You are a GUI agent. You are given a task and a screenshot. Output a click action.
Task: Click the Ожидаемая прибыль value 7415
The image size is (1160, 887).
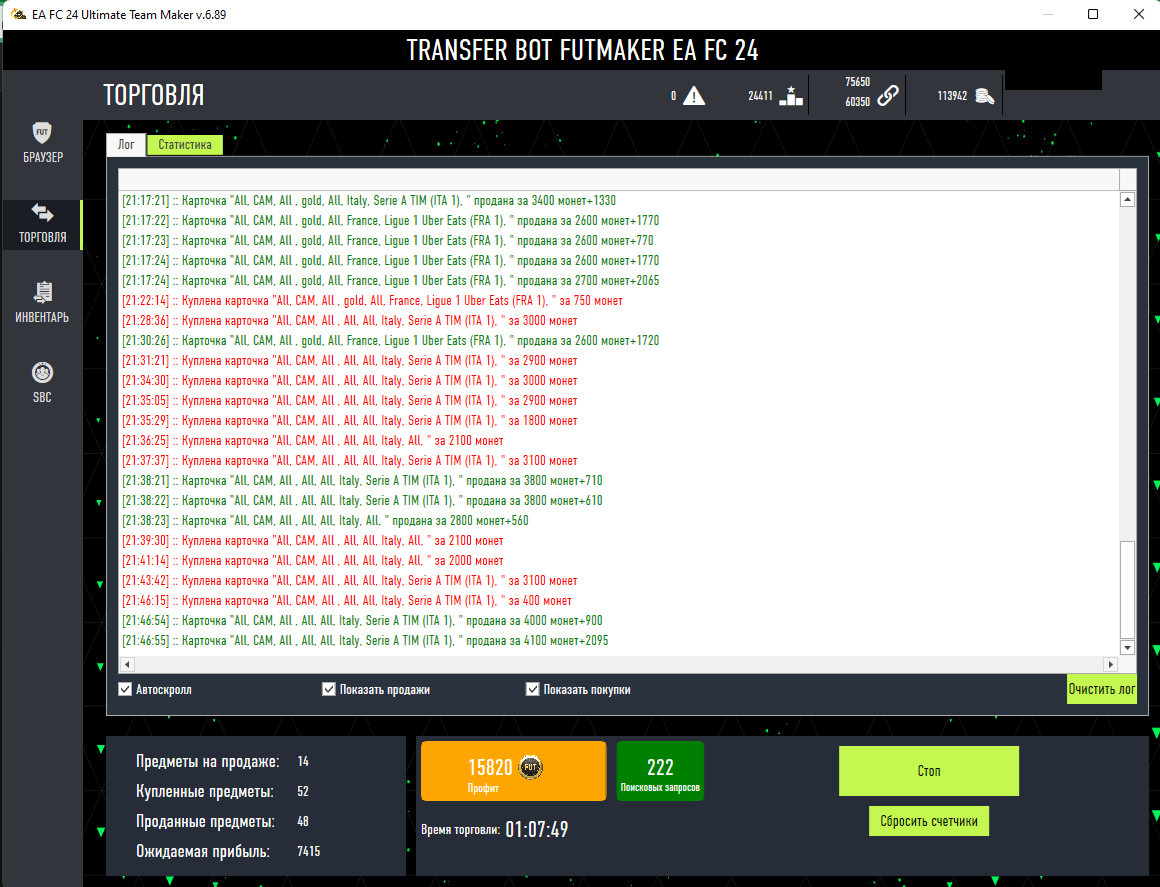(308, 851)
